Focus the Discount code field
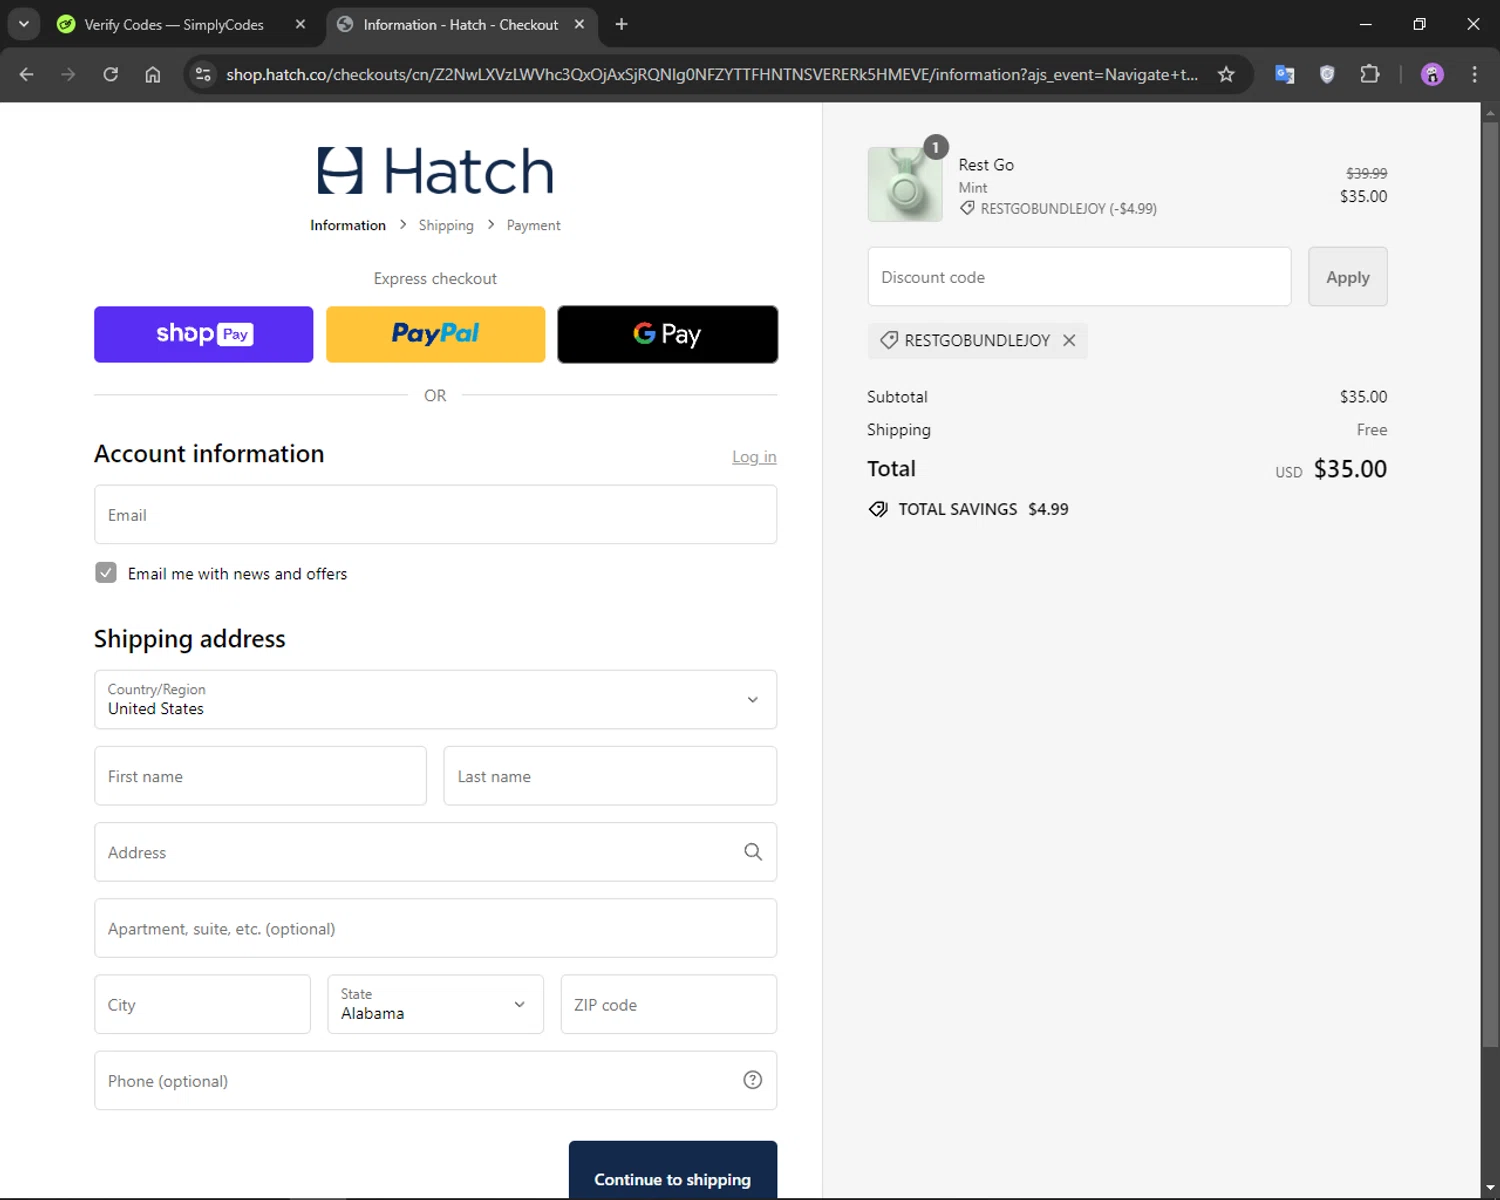Viewport: 1500px width, 1200px height. click(x=1079, y=276)
